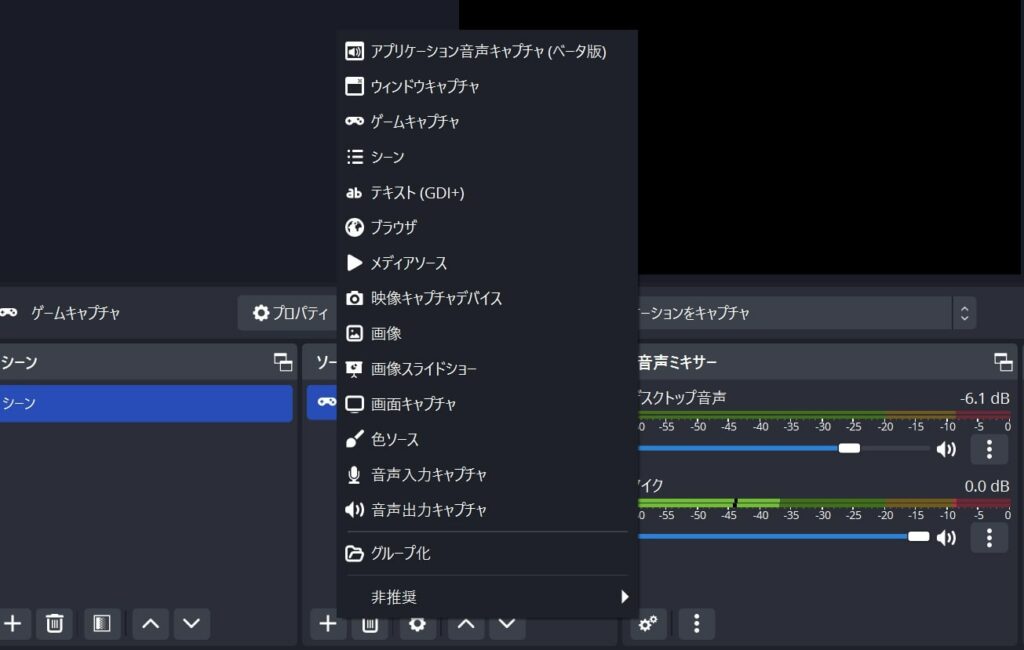Choose 音声入力キャプチャ source
The height and width of the screenshot is (650, 1024).
coord(487,474)
